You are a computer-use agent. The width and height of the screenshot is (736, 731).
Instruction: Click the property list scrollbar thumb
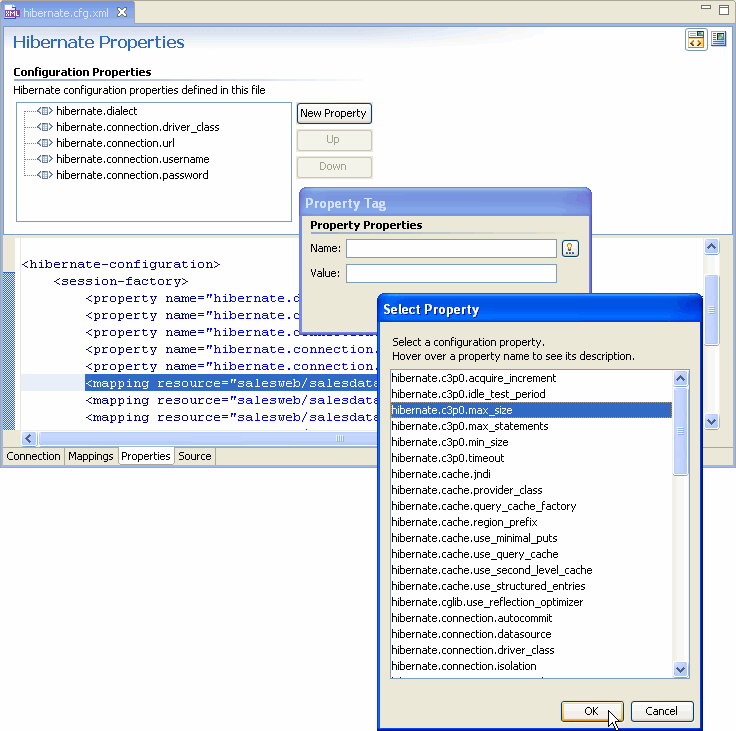tap(680, 431)
